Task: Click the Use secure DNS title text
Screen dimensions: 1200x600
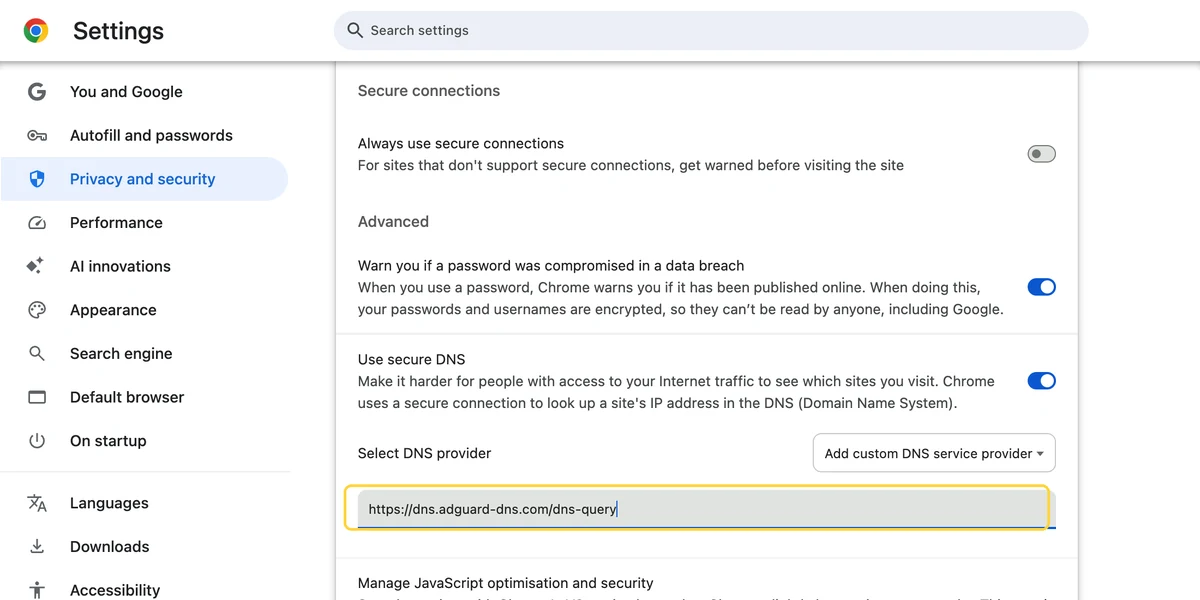Action: point(412,359)
